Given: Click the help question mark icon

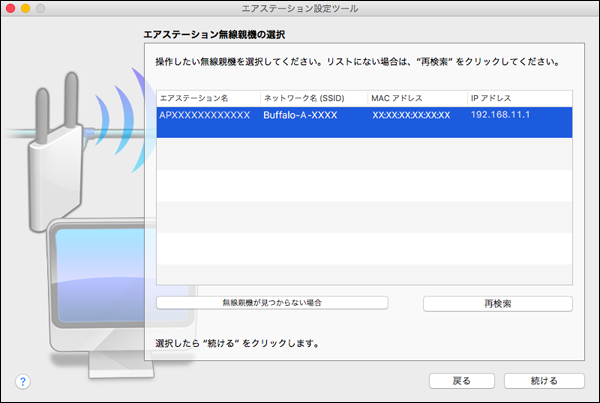Looking at the screenshot, I should click(23, 381).
